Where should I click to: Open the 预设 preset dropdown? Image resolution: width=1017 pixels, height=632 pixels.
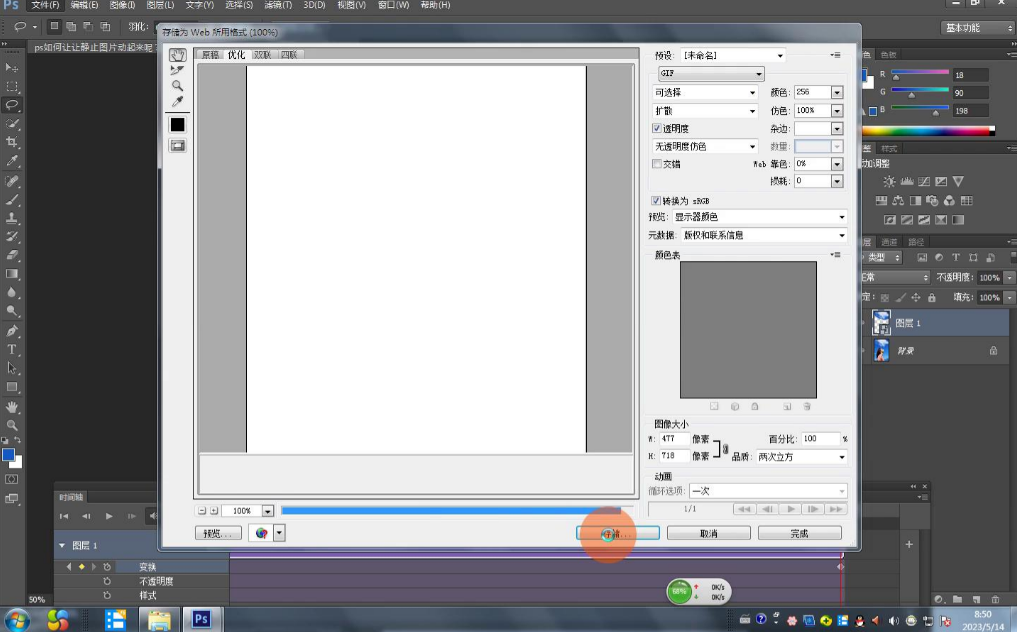pyautogui.click(x=733, y=55)
